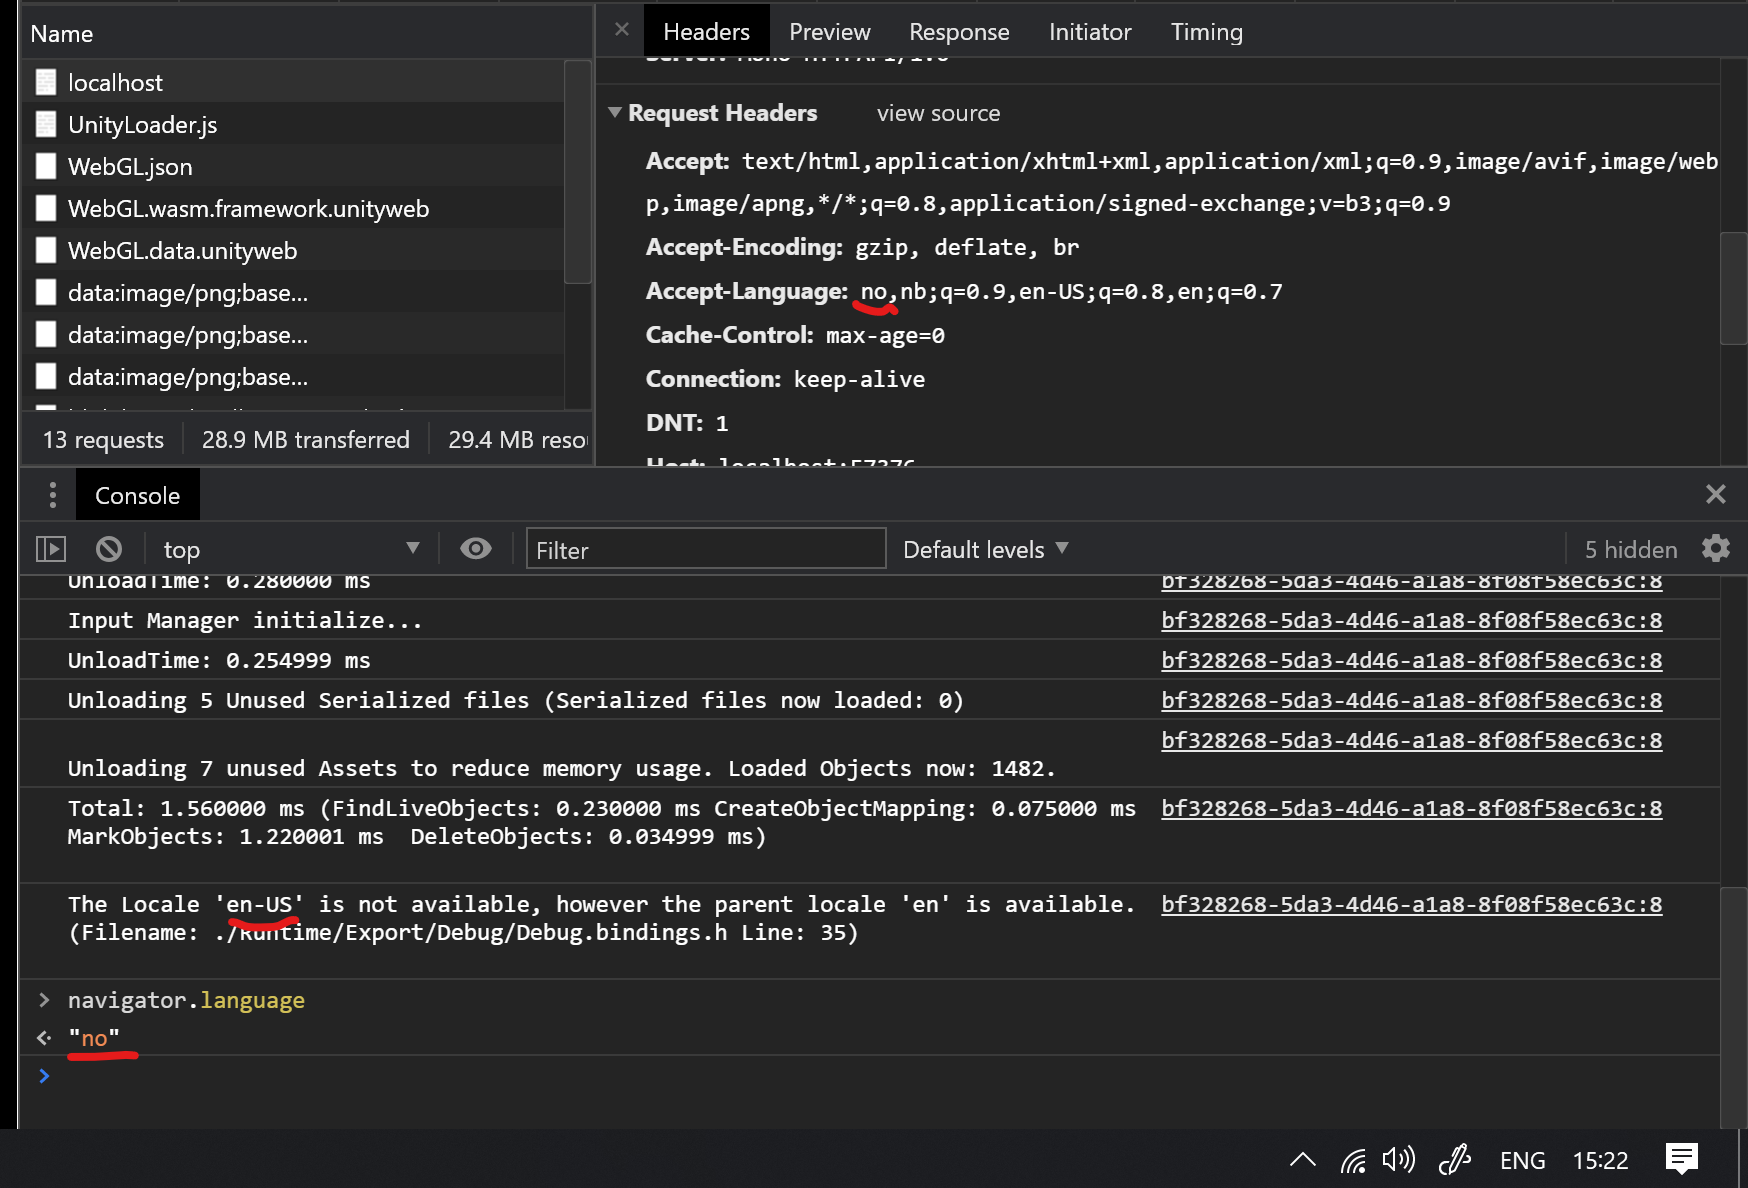Collapse the Request Headers section
The height and width of the screenshot is (1188, 1748).
coord(615,113)
